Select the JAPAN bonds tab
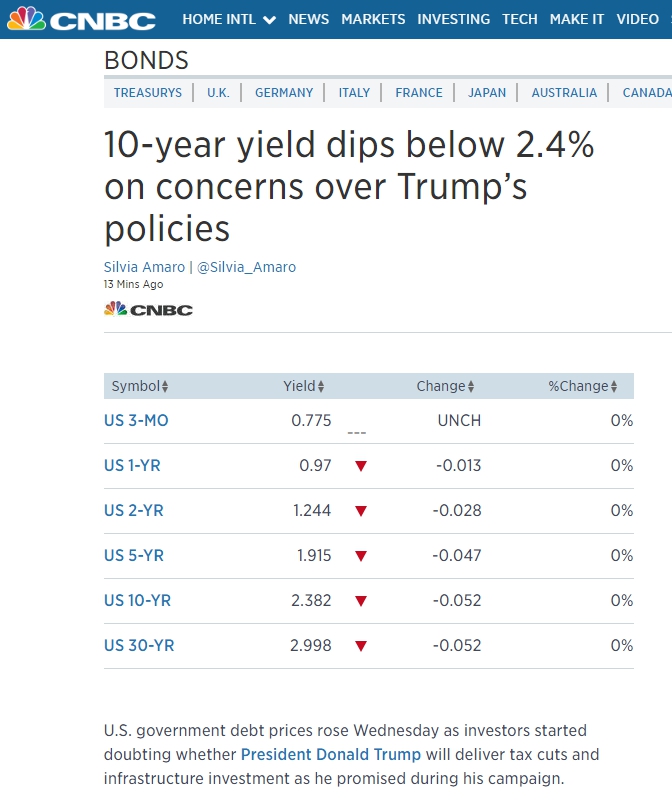 (487, 93)
